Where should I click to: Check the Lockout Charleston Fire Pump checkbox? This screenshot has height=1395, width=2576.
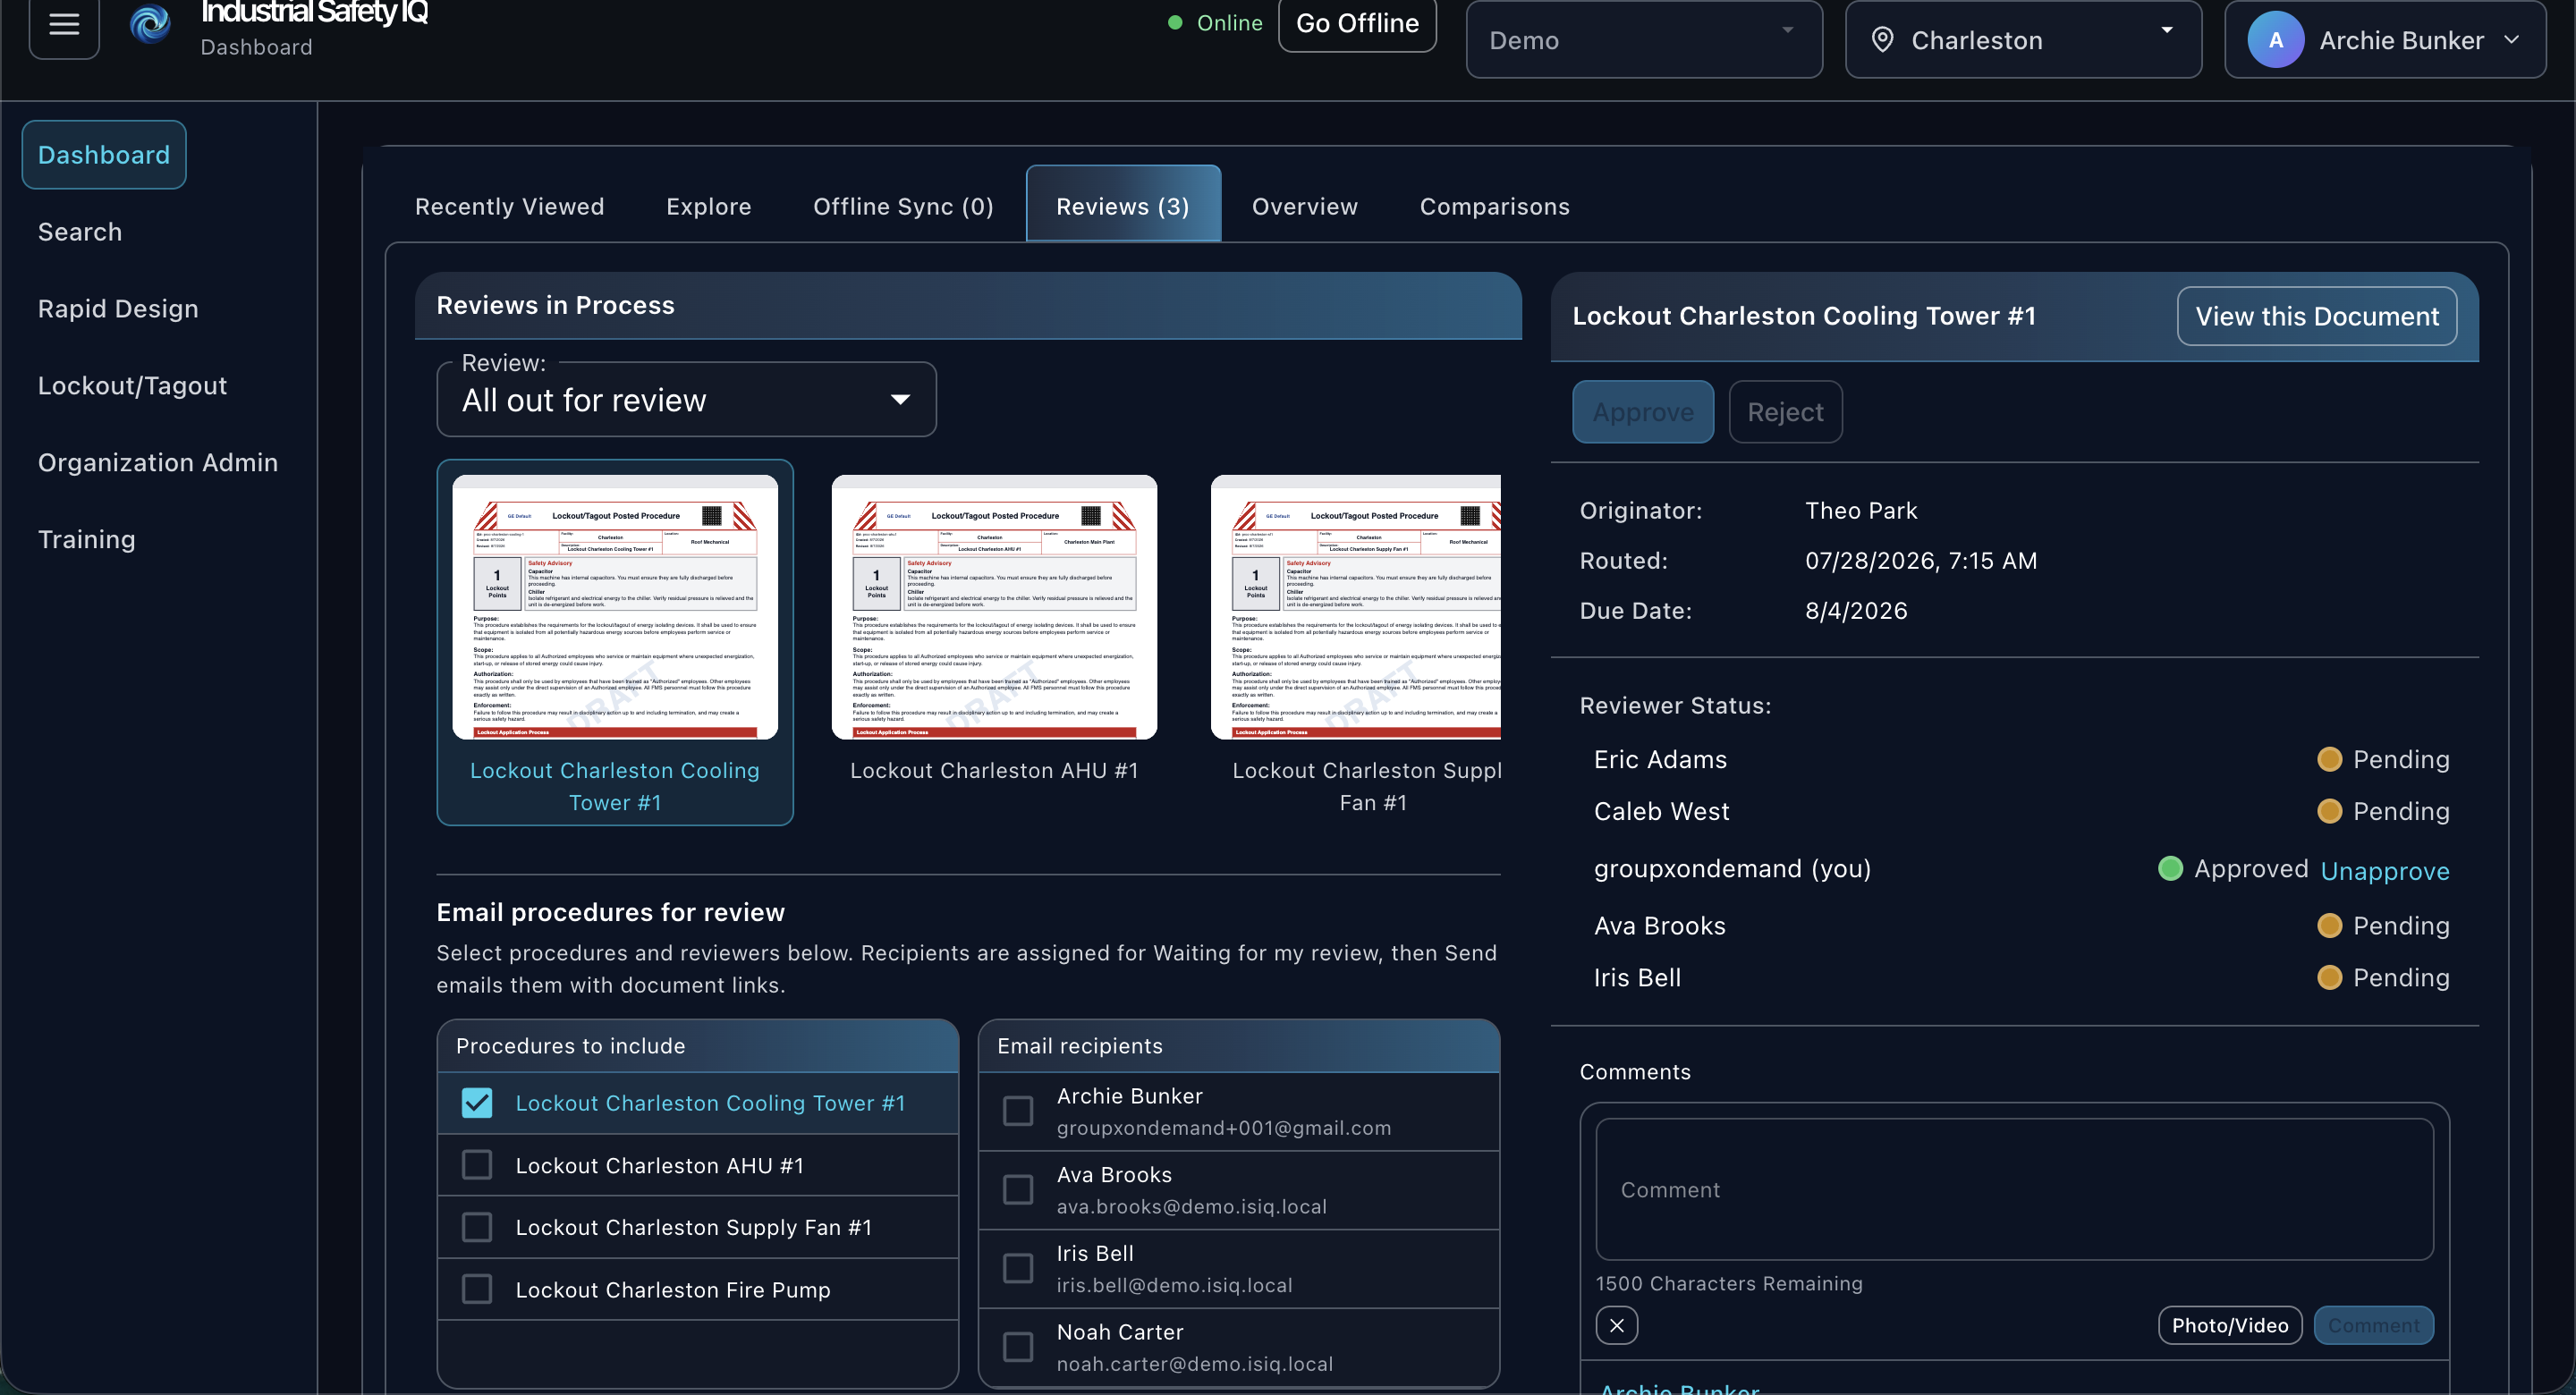coord(477,1289)
